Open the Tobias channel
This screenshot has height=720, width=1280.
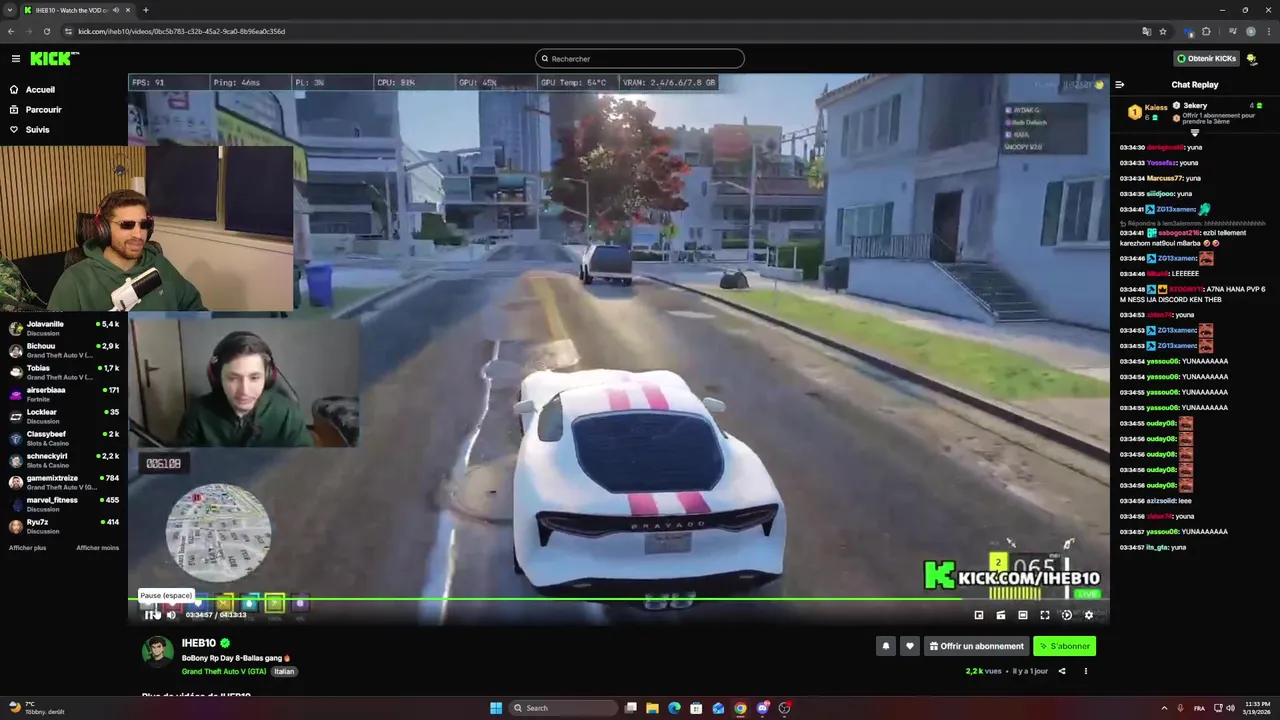[64, 372]
